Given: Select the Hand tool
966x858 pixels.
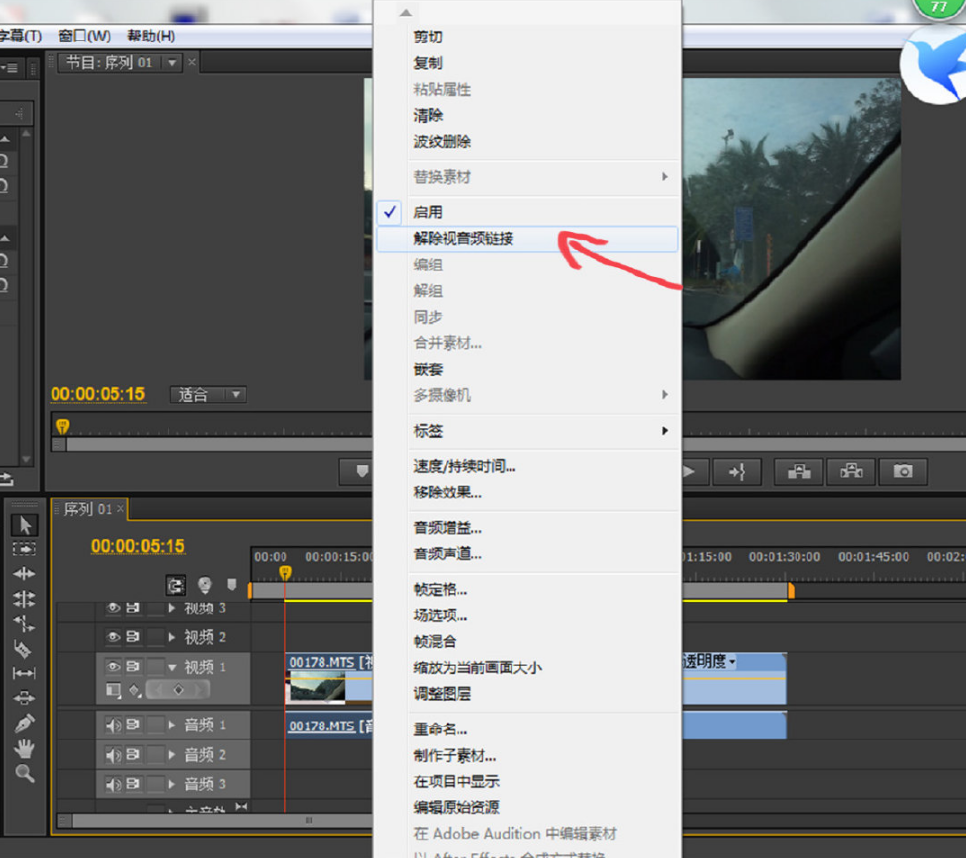Looking at the screenshot, I should pyautogui.click(x=25, y=748).
